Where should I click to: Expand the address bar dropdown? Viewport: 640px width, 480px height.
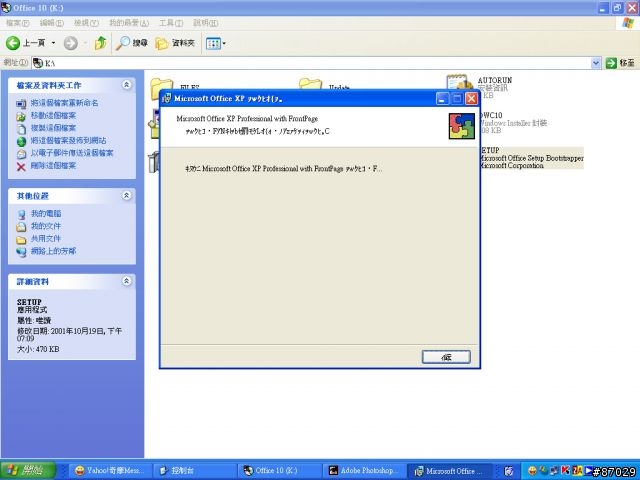(x=596, y=63)
